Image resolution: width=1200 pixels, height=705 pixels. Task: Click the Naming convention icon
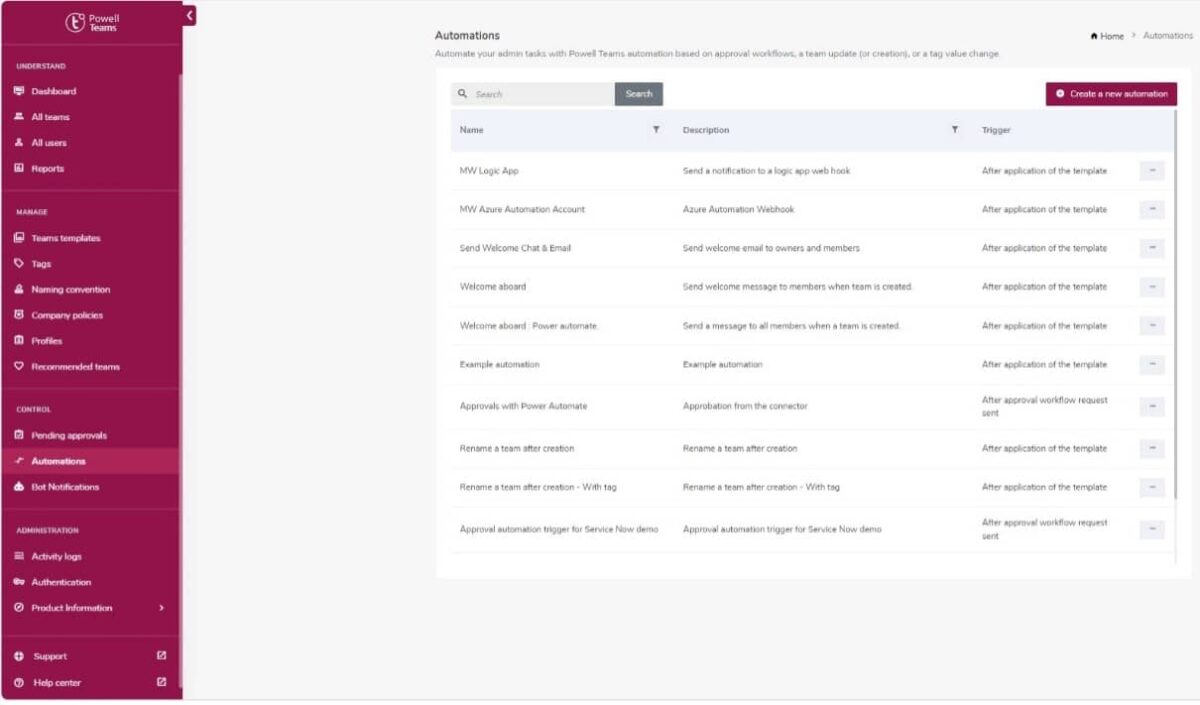click(19, 290)
